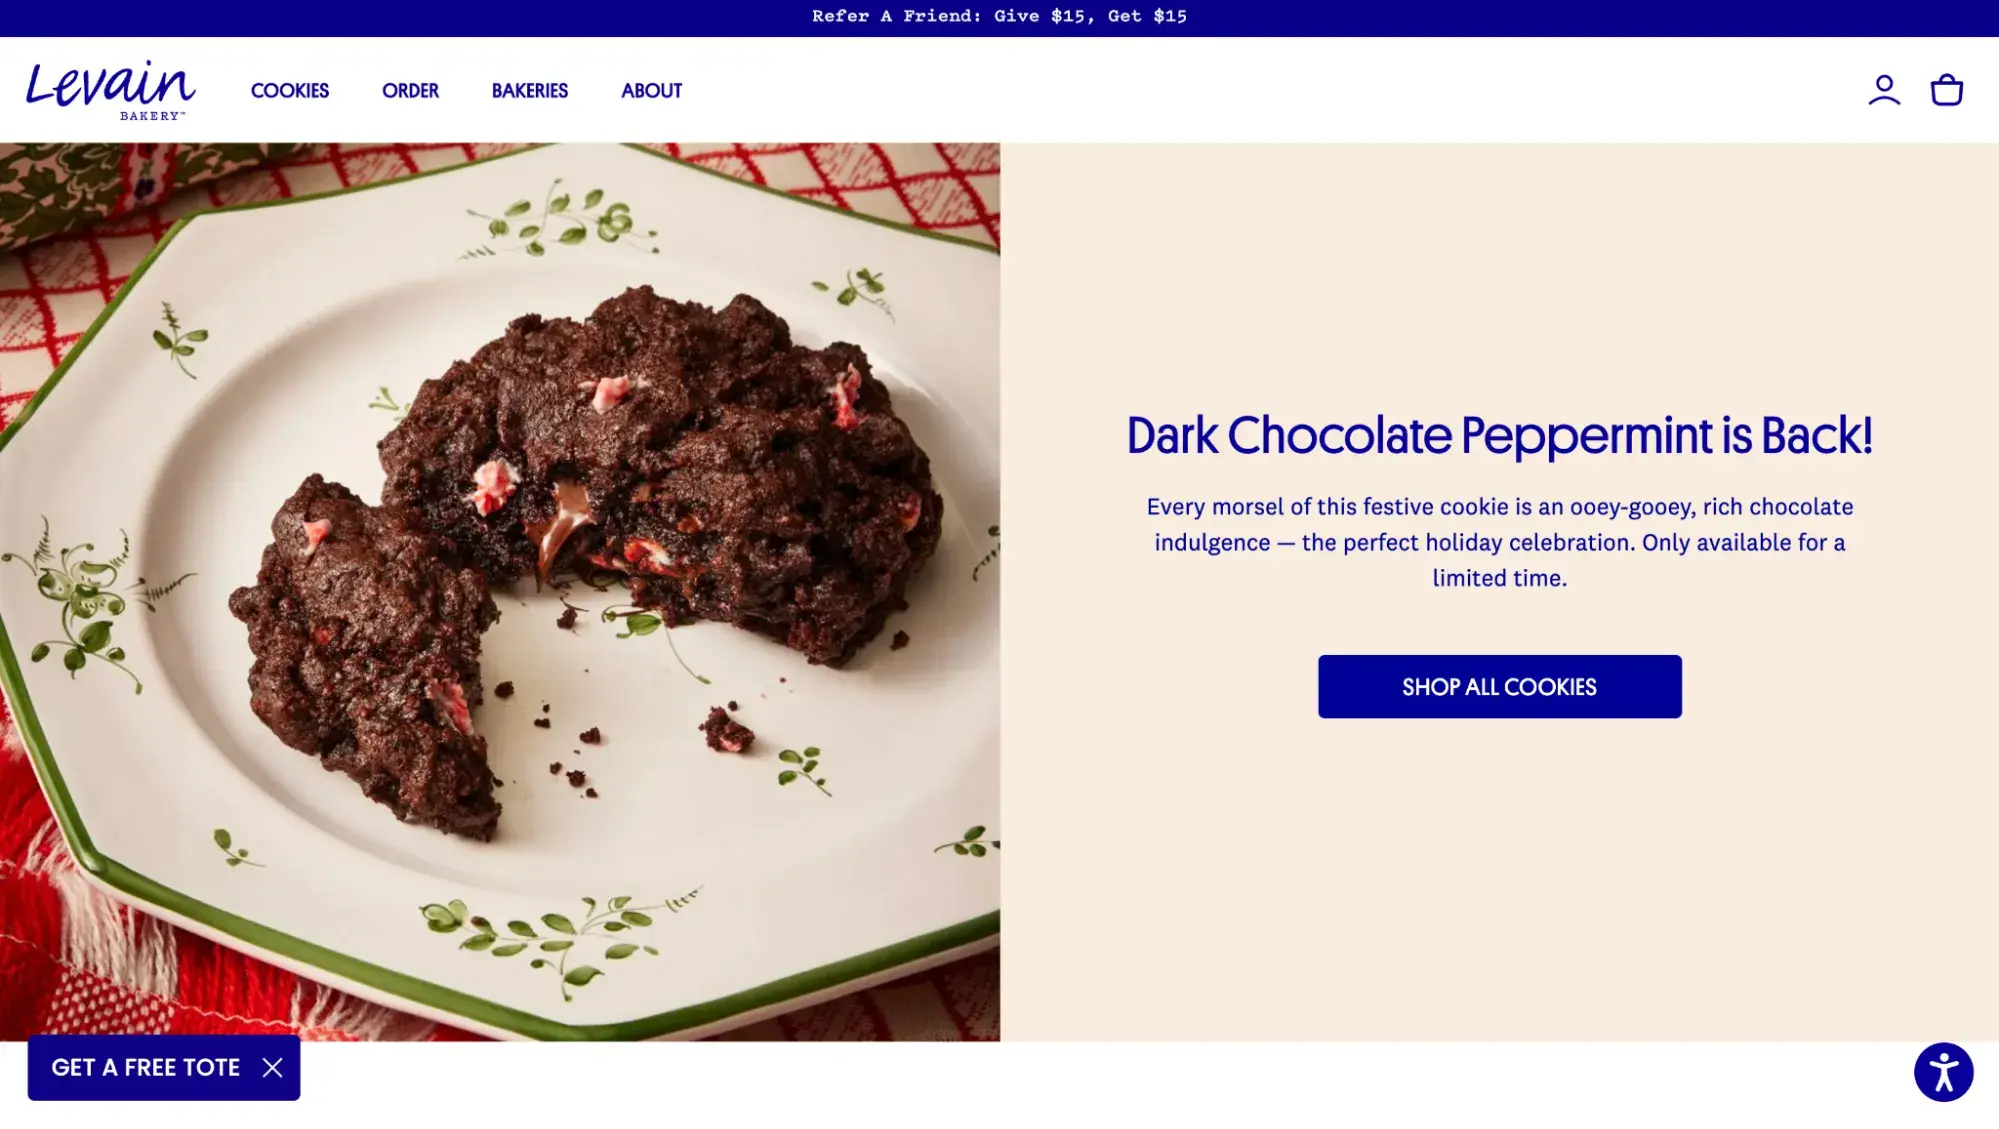
Task: Click the large chocolate peppermint cookie photo
Action: tap(500, 592)
